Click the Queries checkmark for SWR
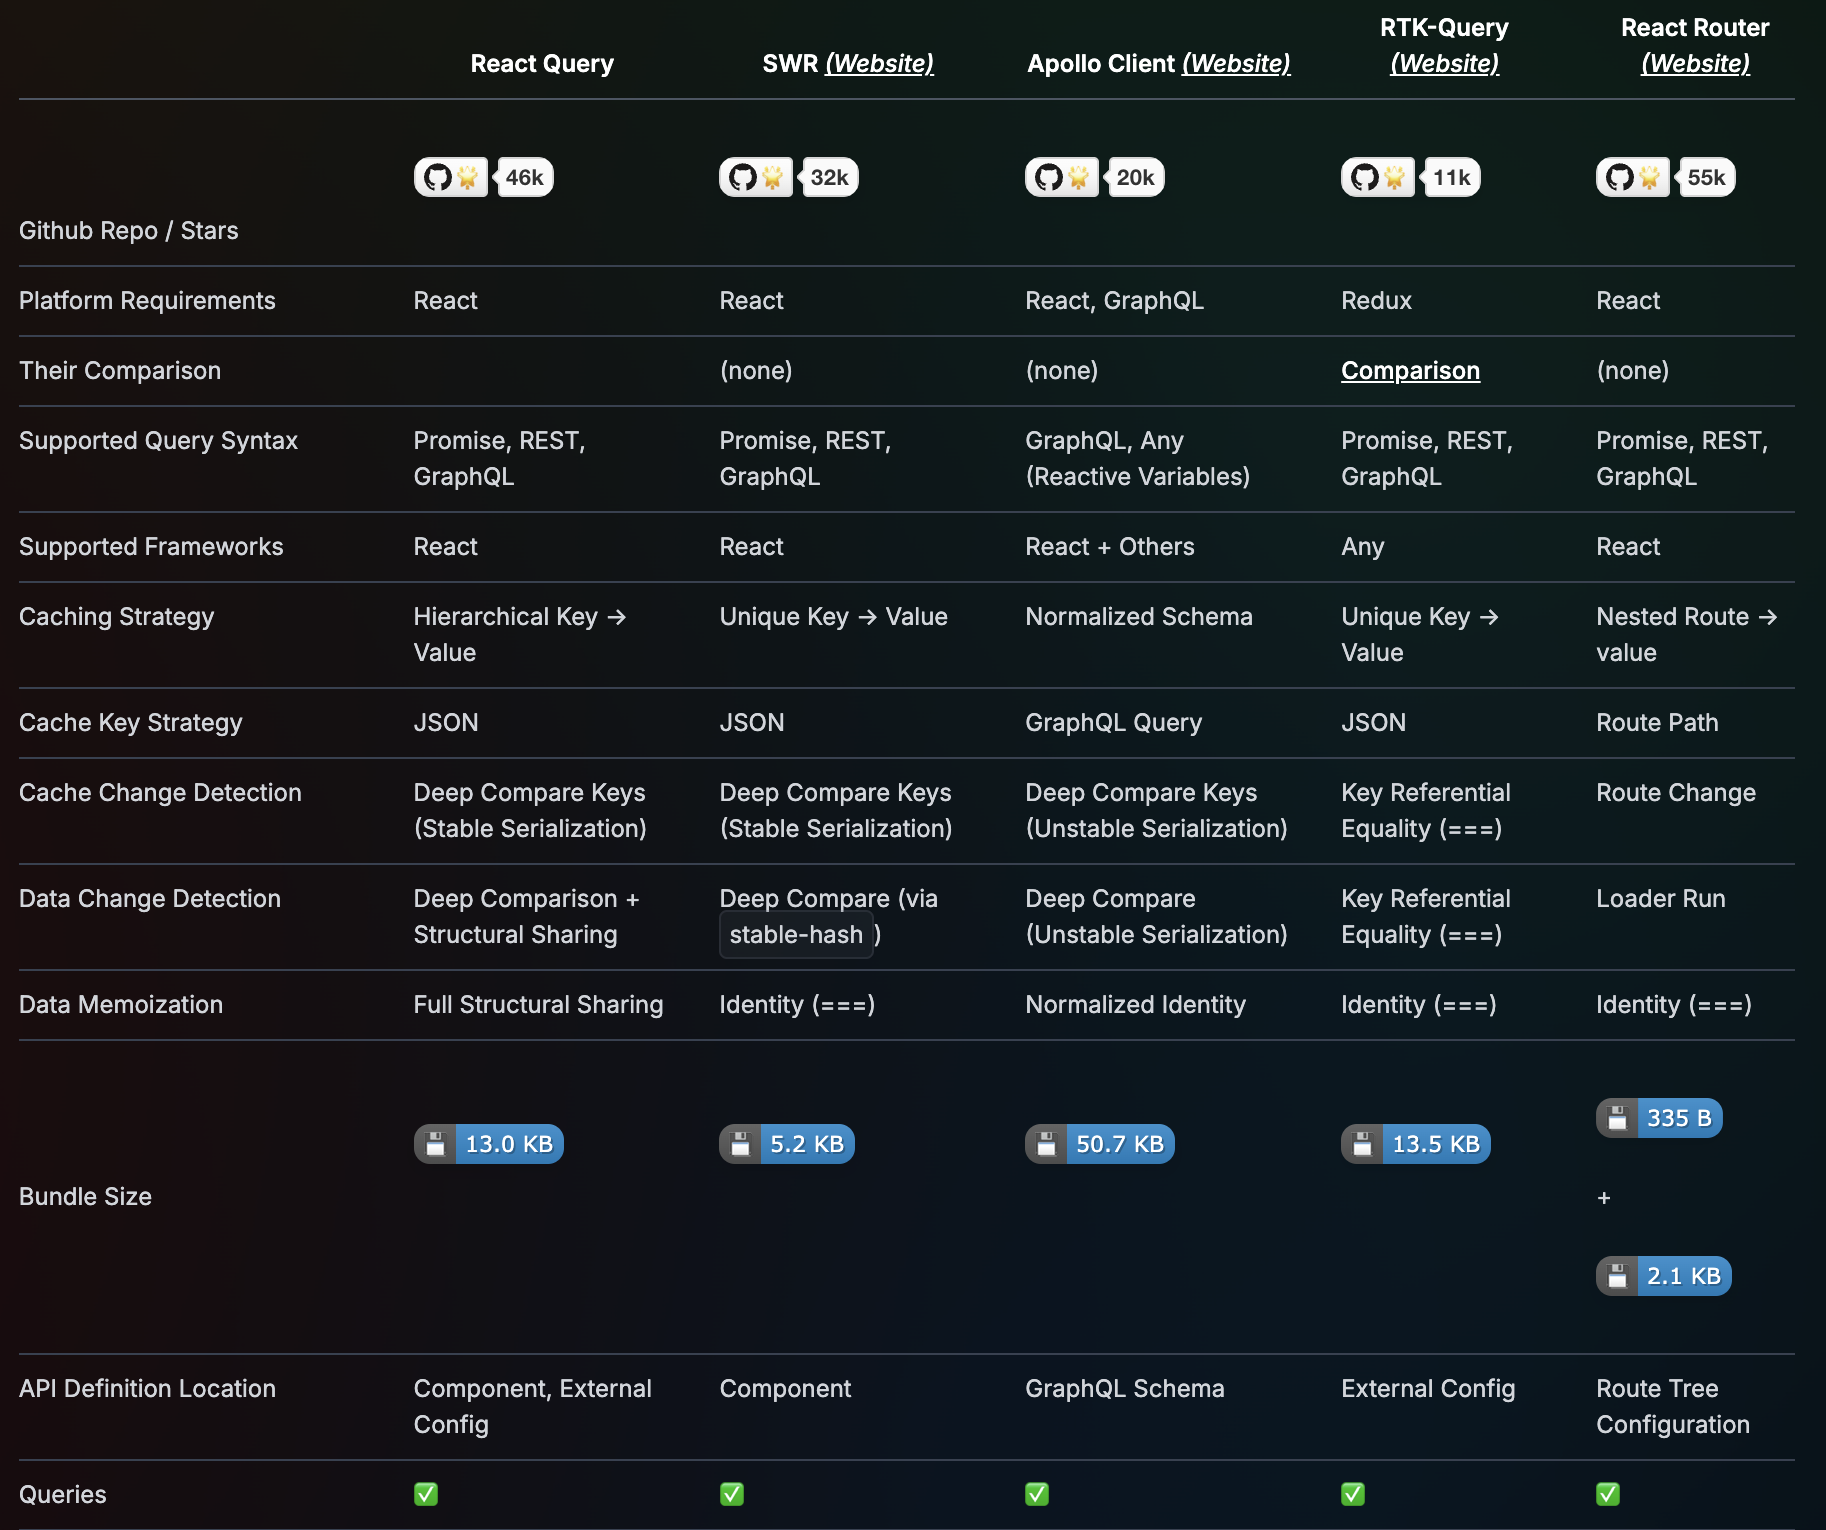This screenshot has height=1530, width=1826. coord(732,1494)
